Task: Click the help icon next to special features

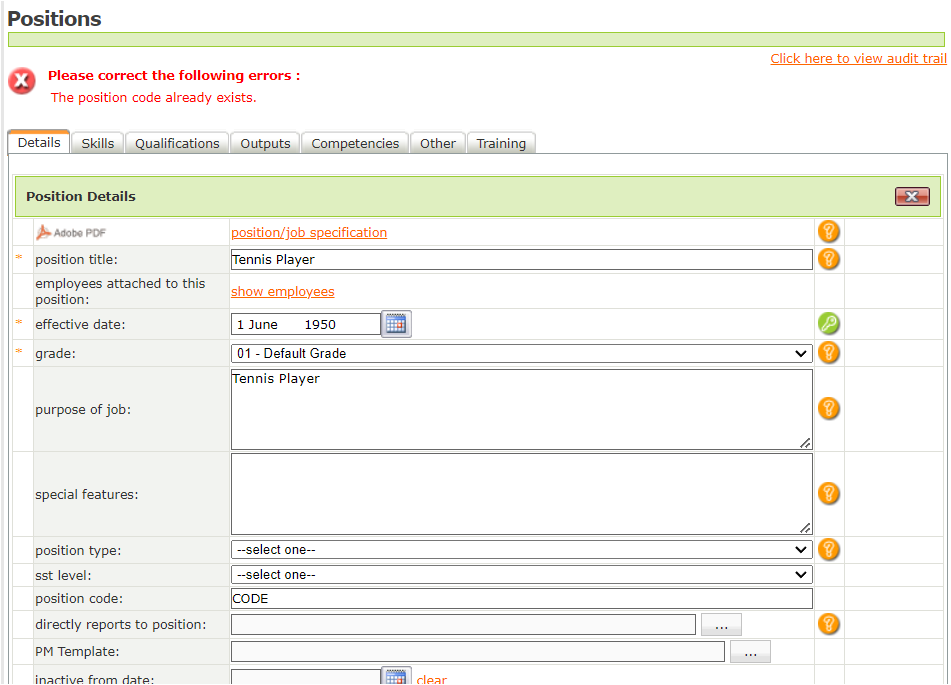Action: pos(828,493)
